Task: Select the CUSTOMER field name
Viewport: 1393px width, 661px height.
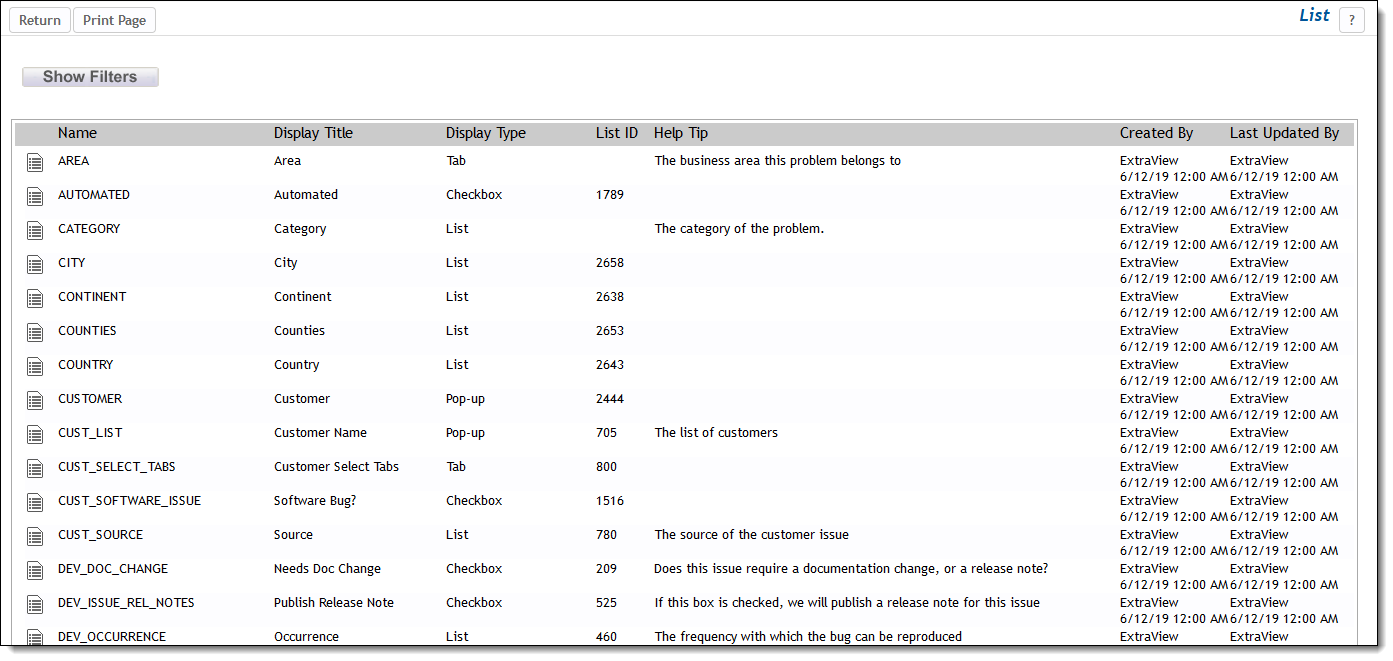Action: click(x=90, y=398)
